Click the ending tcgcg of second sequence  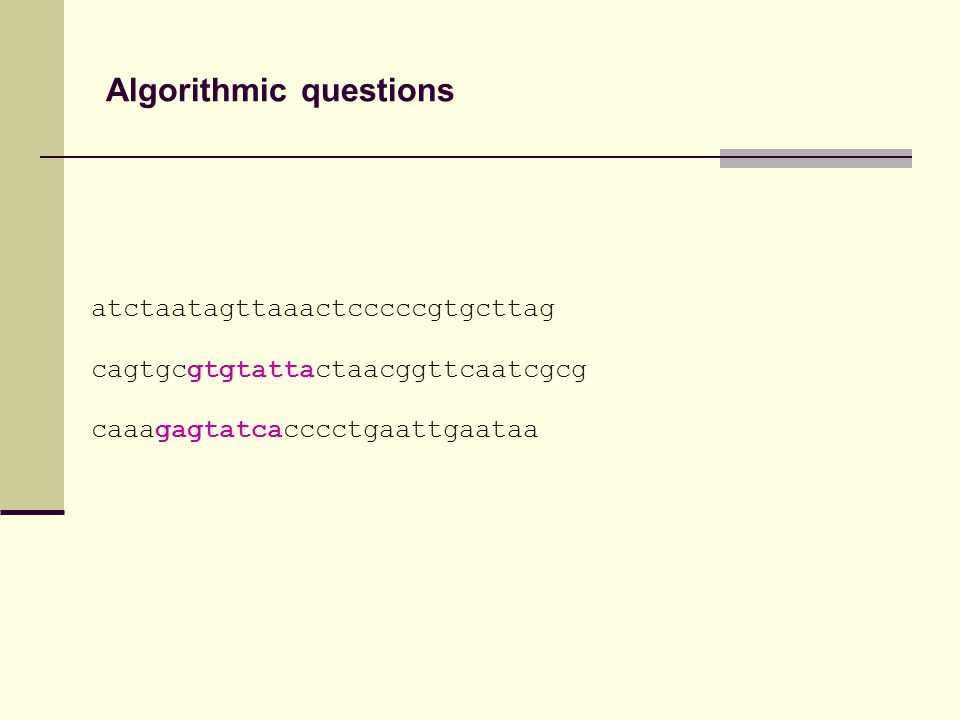point(547,370)
